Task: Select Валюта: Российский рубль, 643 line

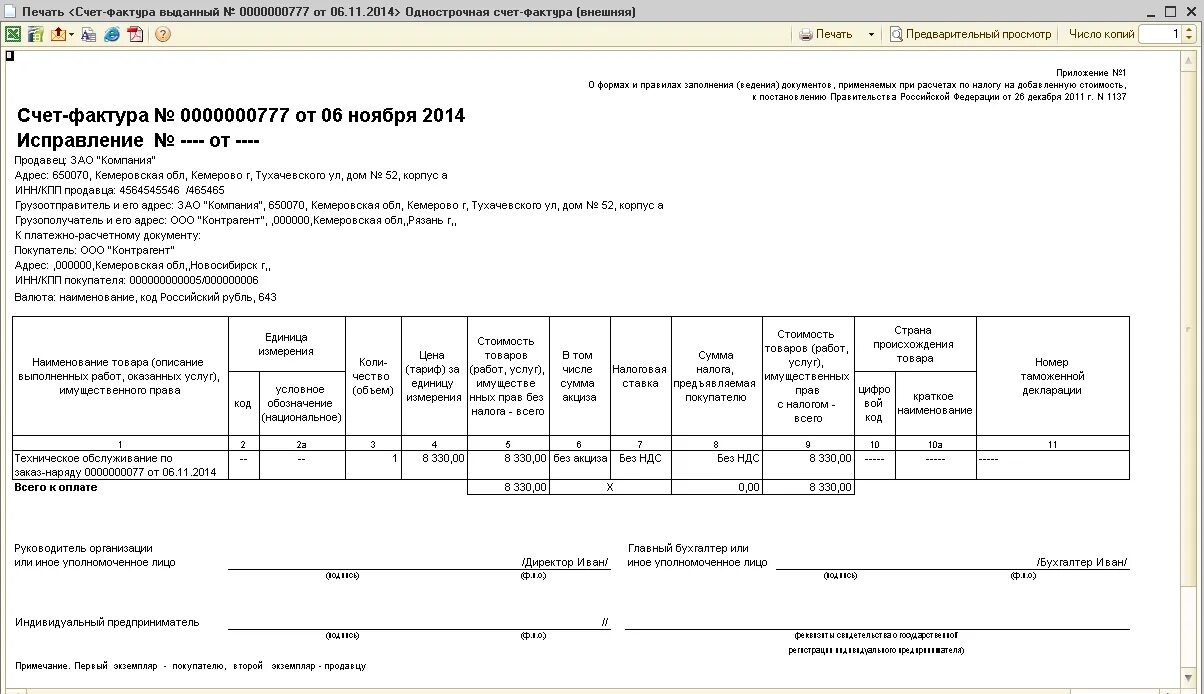Action: [x=146, y=297]
